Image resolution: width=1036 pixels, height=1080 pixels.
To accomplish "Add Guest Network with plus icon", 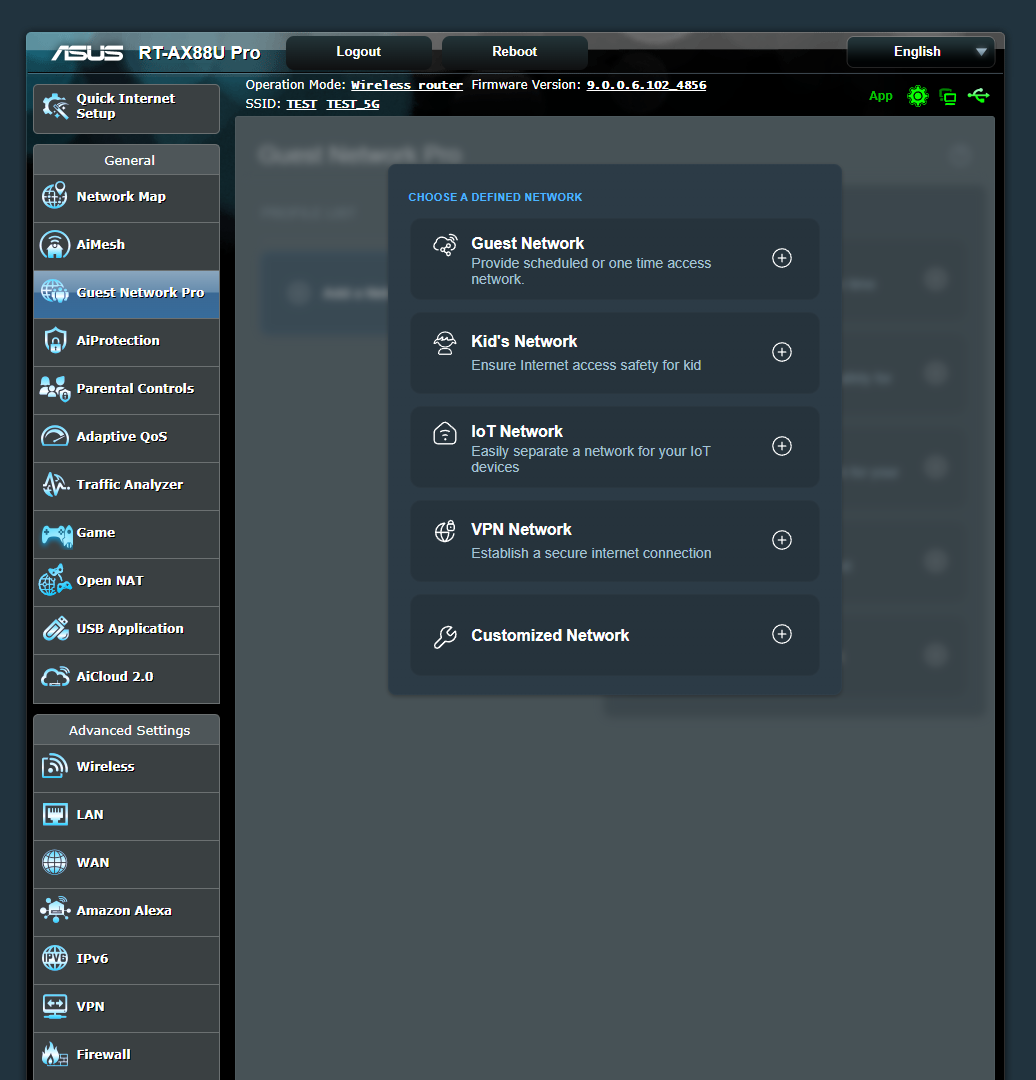I will click(782, 258).
